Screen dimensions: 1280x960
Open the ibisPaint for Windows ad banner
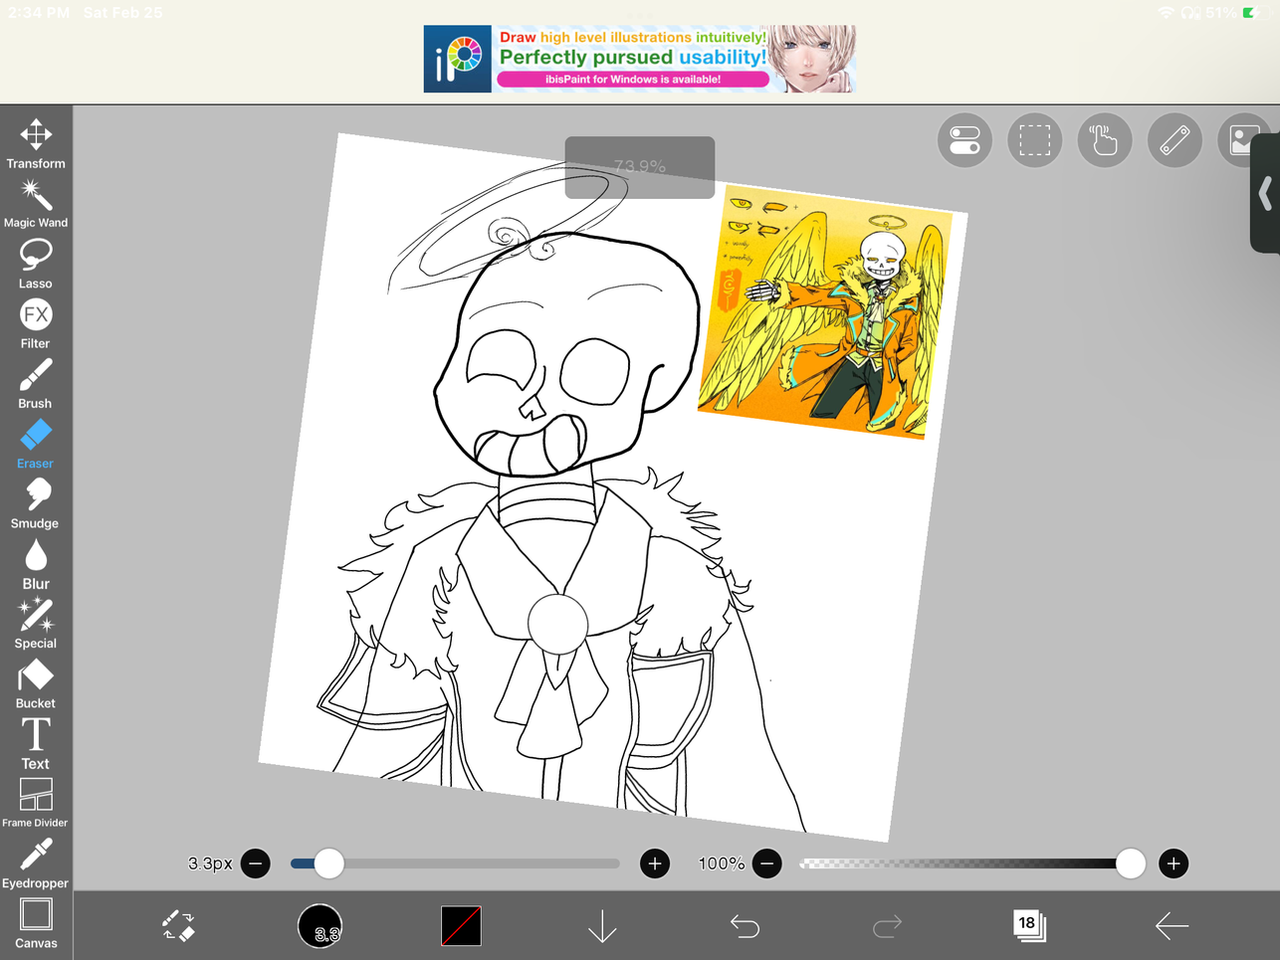pyautogui.click(x=640, y=59)
